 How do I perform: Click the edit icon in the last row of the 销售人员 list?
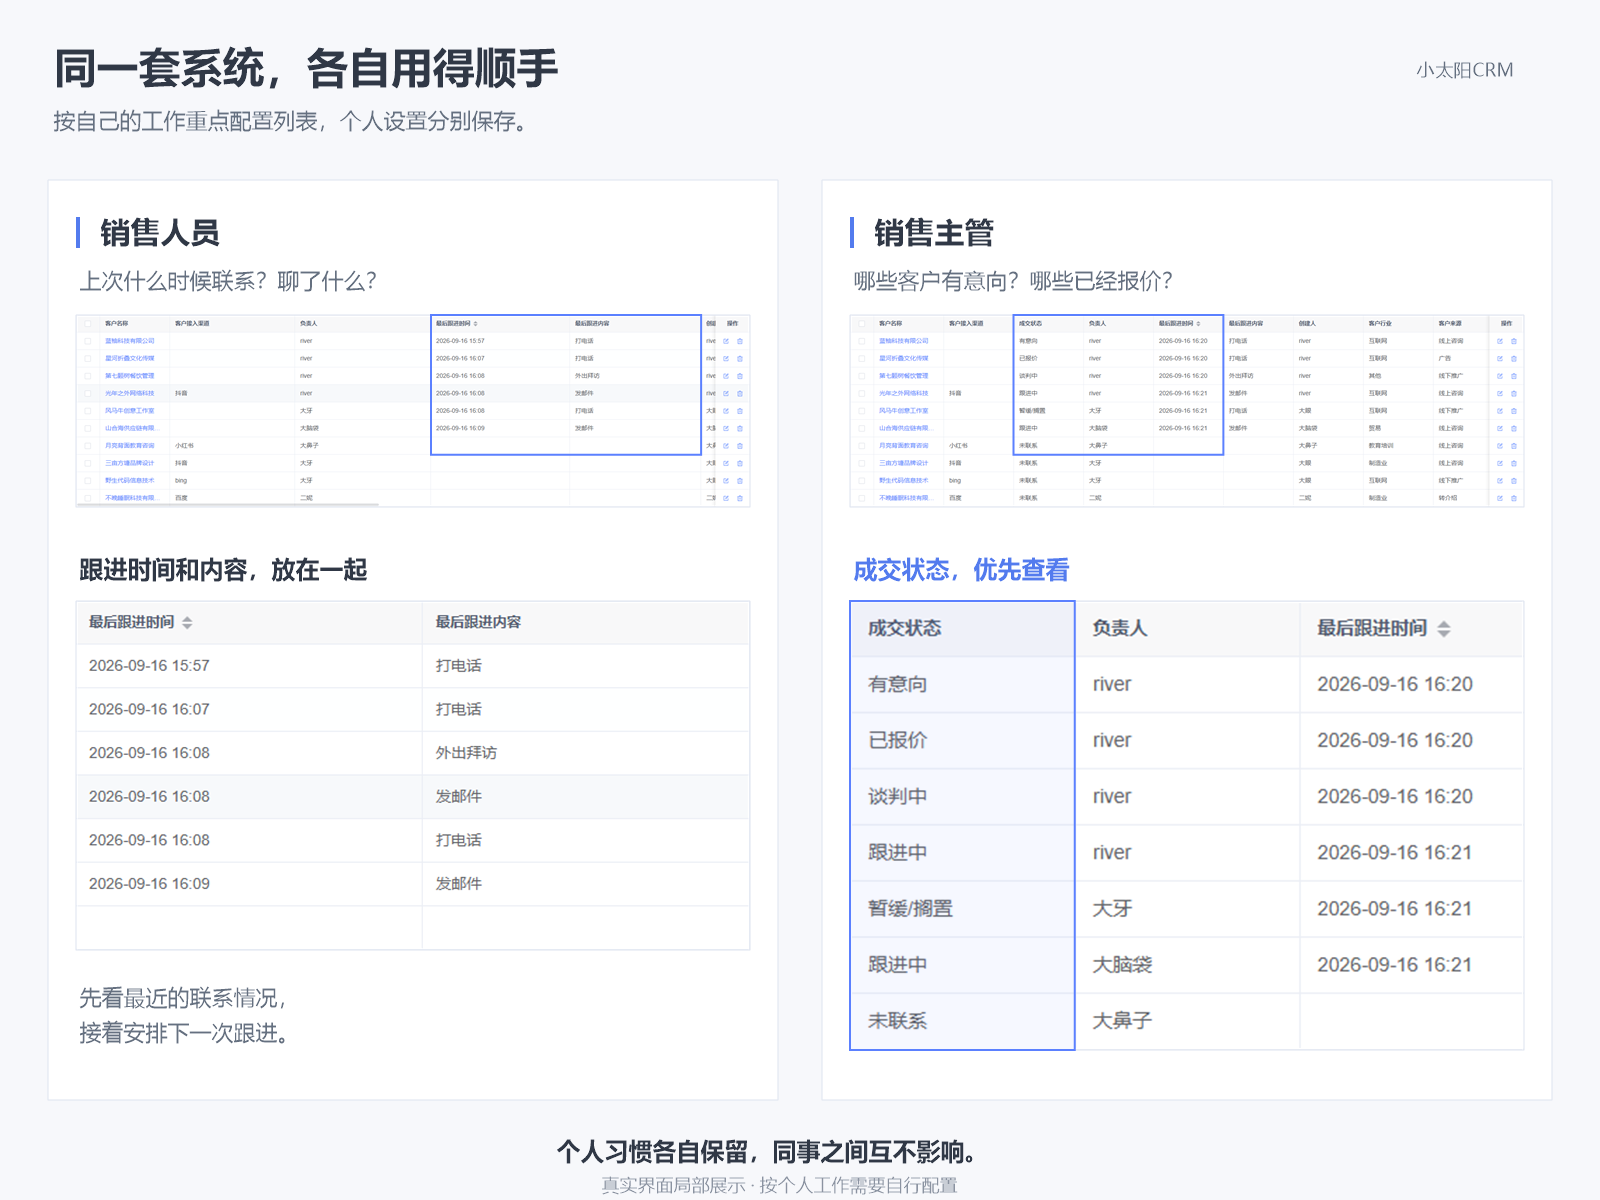point(726,498)
